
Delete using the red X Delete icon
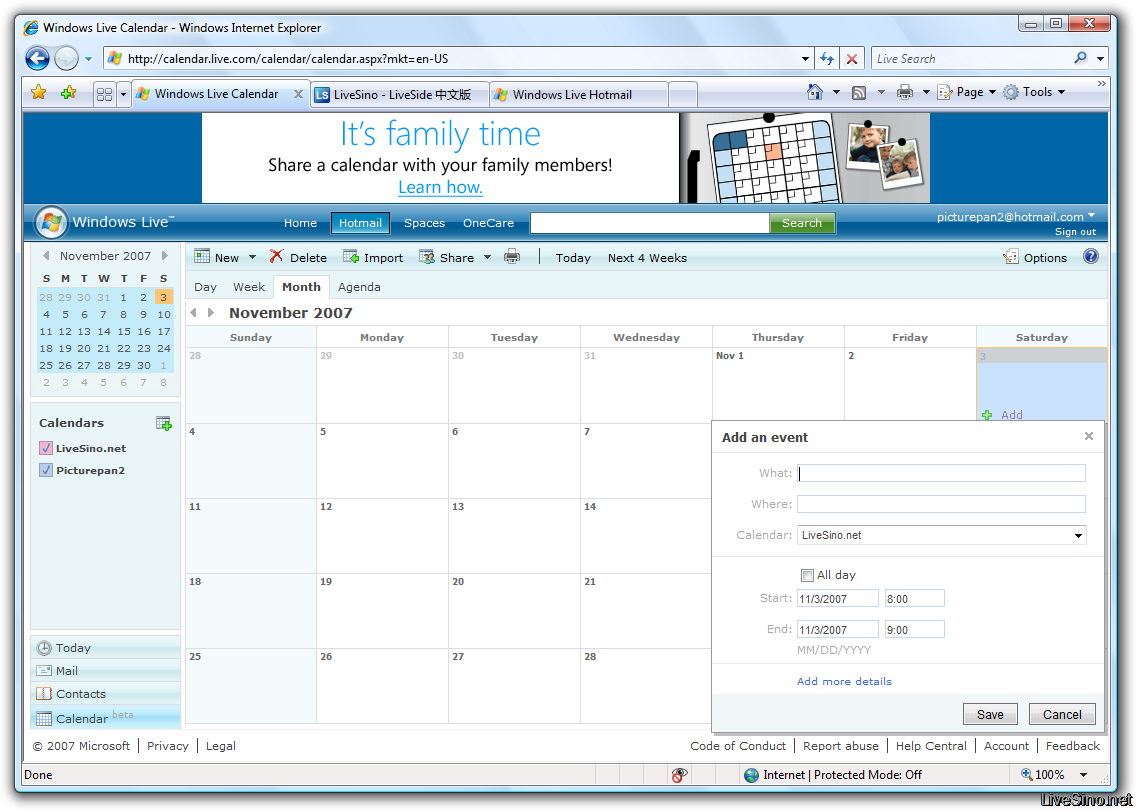pos(276,257)
